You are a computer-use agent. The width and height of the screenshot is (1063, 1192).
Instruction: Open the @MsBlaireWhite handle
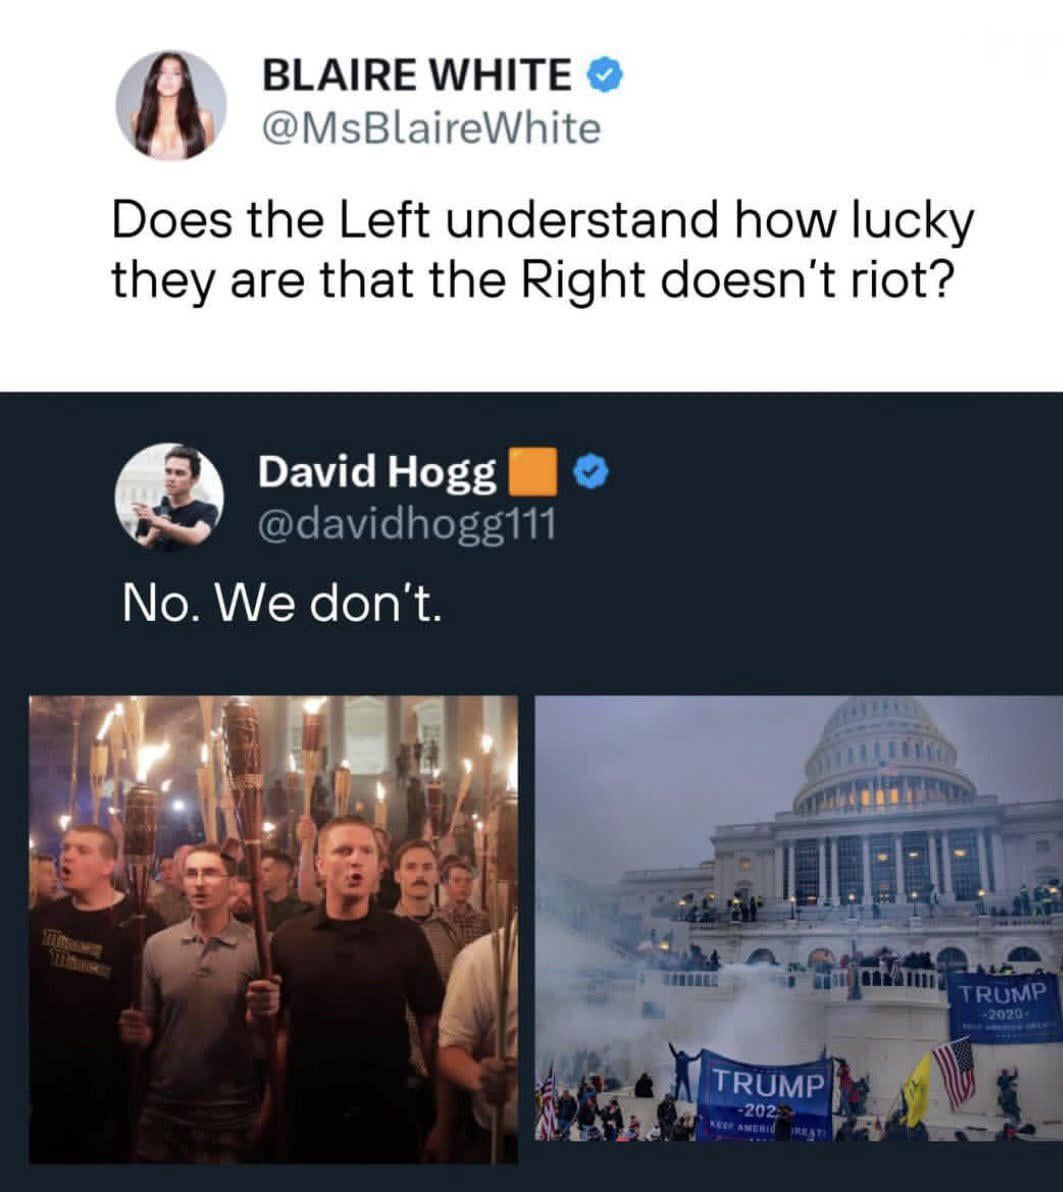point(431,128)
